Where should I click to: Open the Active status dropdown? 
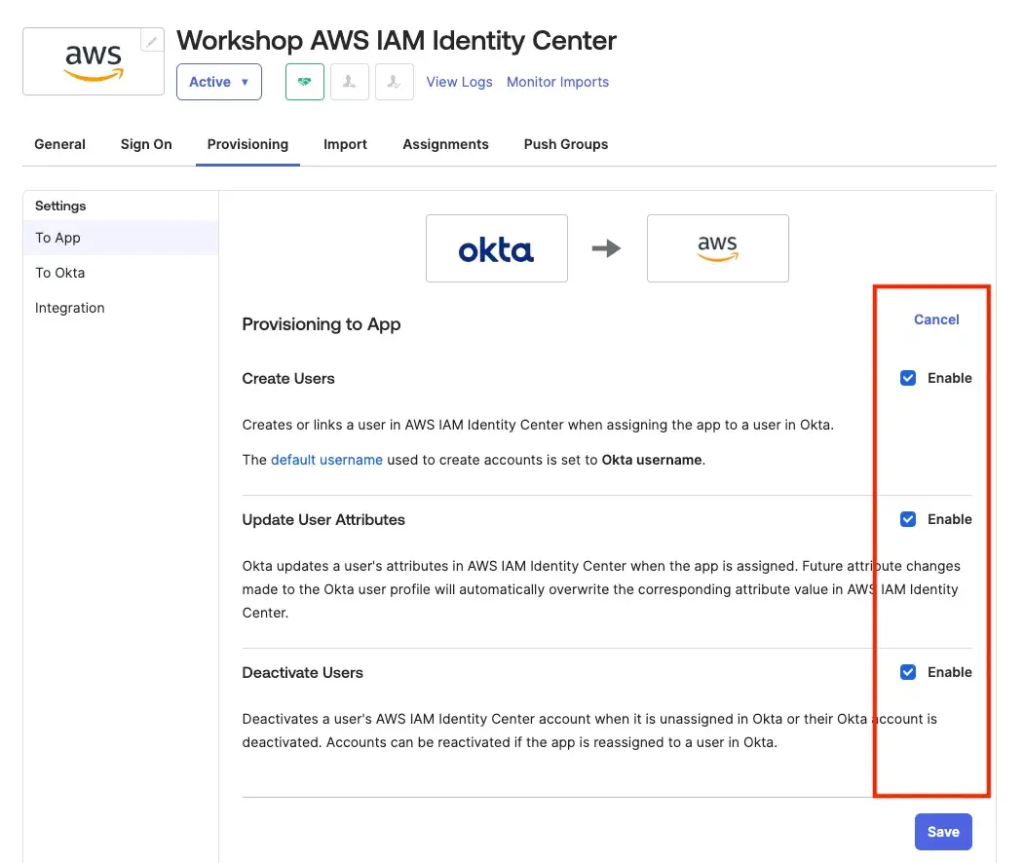218,81
